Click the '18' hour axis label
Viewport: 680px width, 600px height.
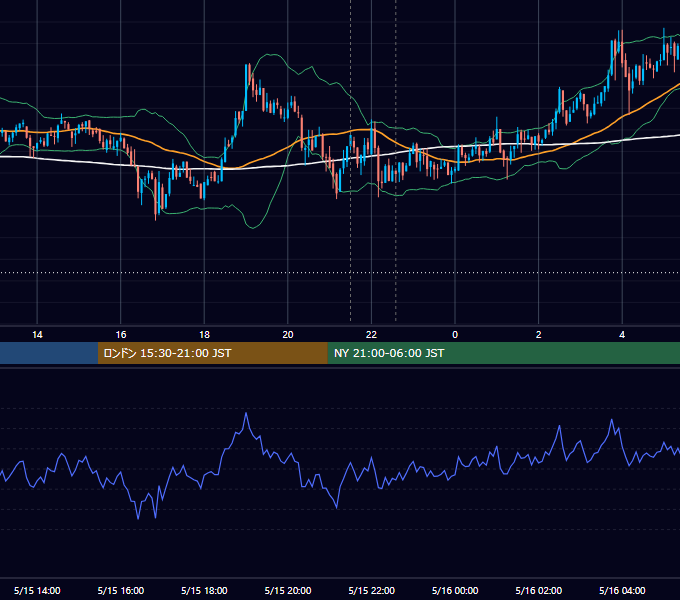click(x=204, y=335)
